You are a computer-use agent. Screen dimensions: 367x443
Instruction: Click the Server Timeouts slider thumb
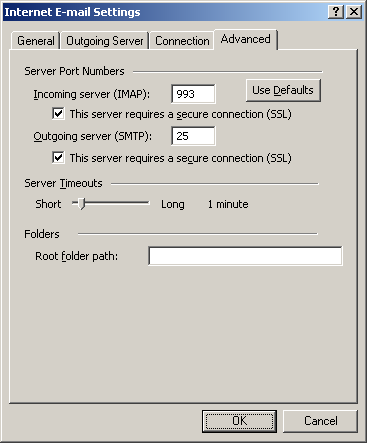pos(81,204)
